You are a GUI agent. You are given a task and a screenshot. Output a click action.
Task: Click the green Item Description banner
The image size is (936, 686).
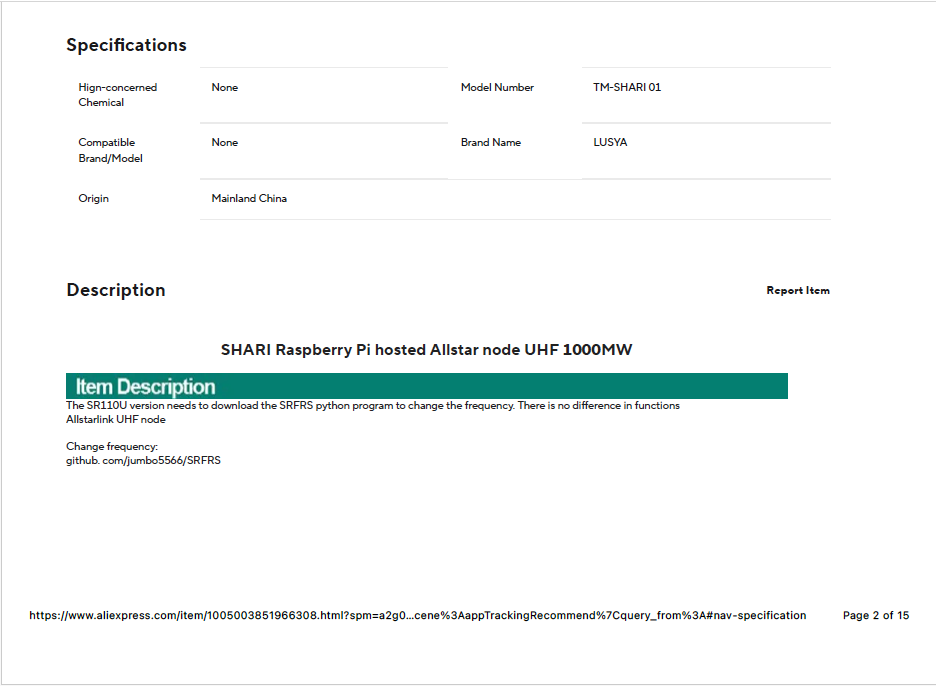tap(426, 386)
